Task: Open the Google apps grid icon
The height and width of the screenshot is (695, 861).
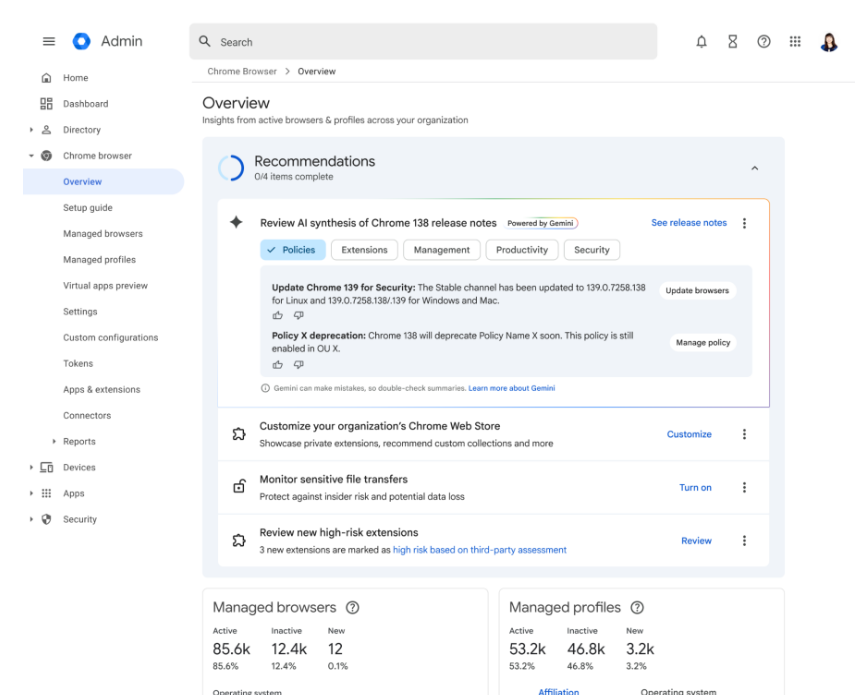Action: (x=795, y=42)
